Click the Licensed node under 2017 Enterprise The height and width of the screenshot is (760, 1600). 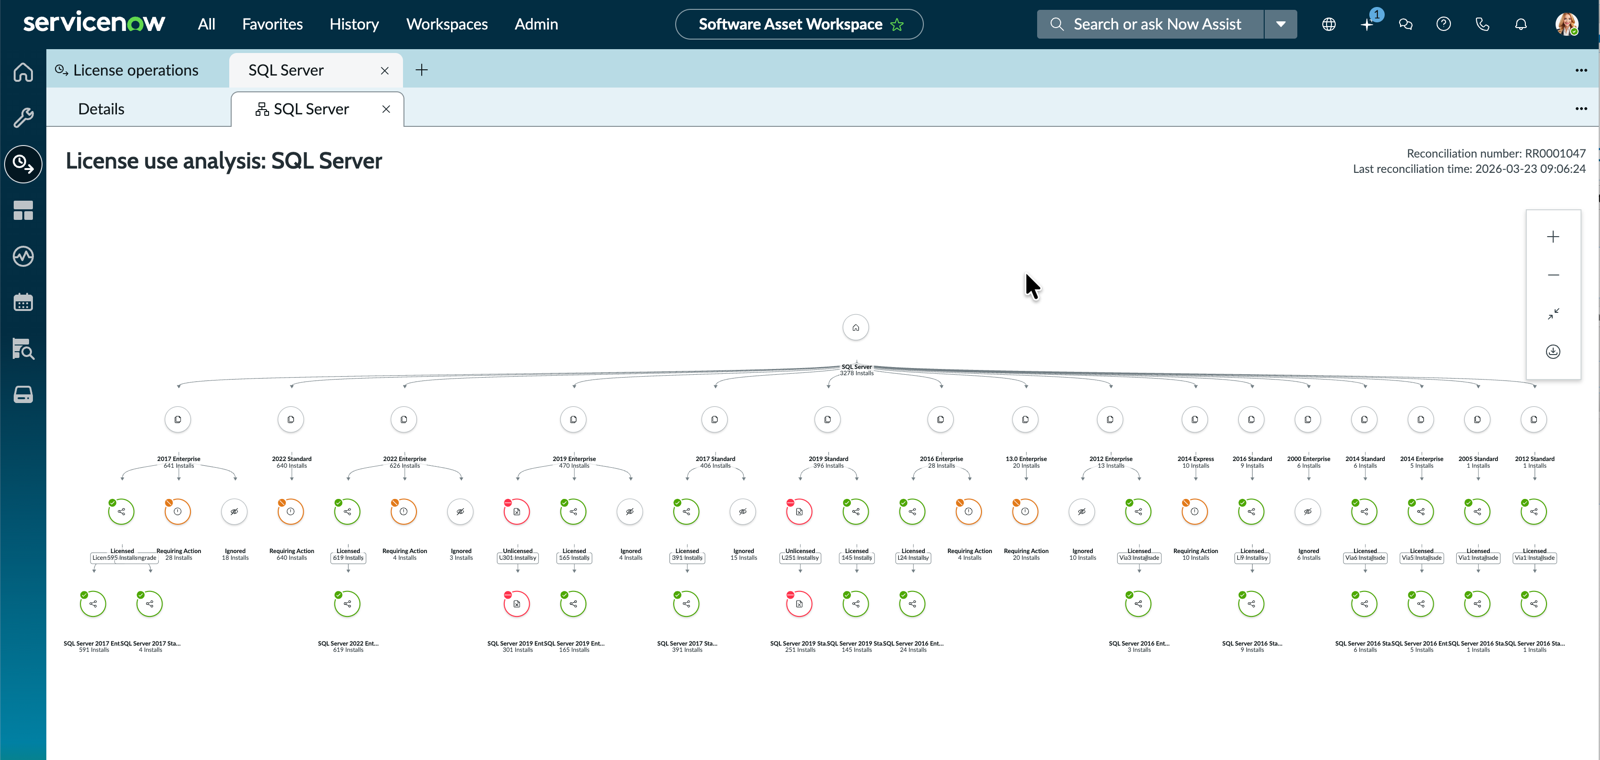[x=121, y=512]
